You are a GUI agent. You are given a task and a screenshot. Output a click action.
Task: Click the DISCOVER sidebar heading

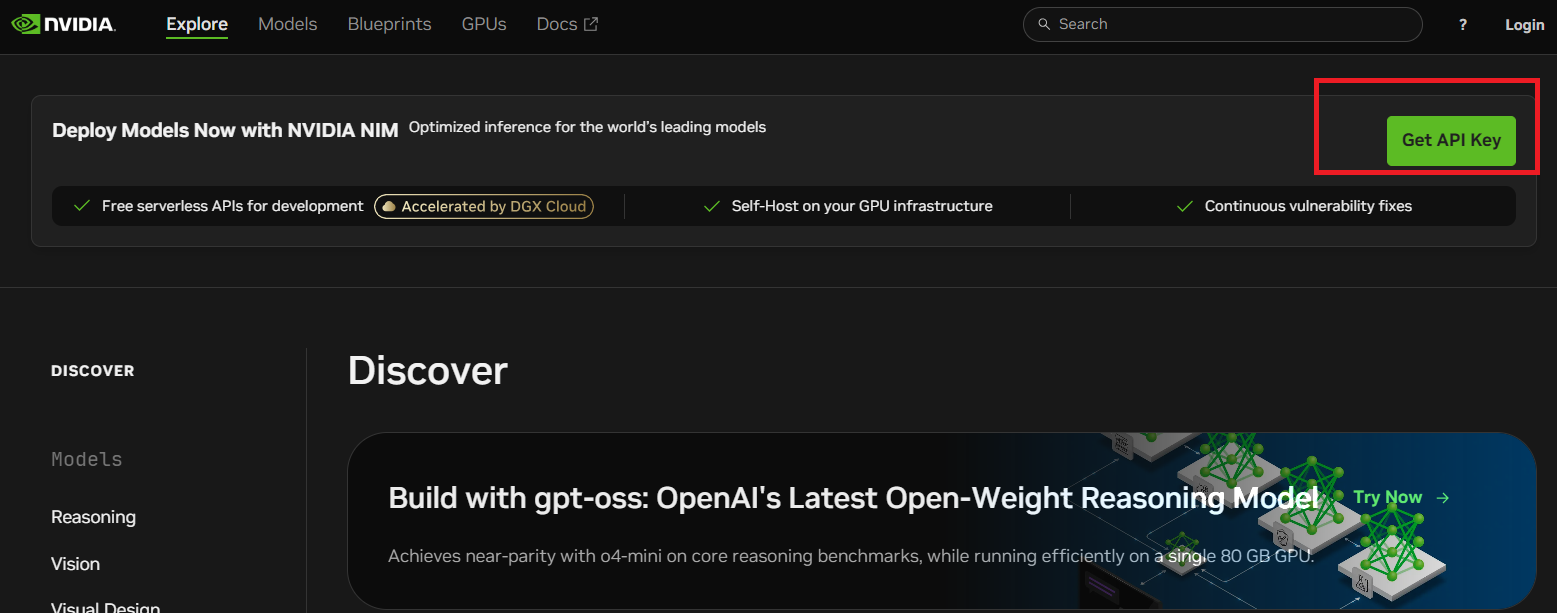[x=92, y=371]
